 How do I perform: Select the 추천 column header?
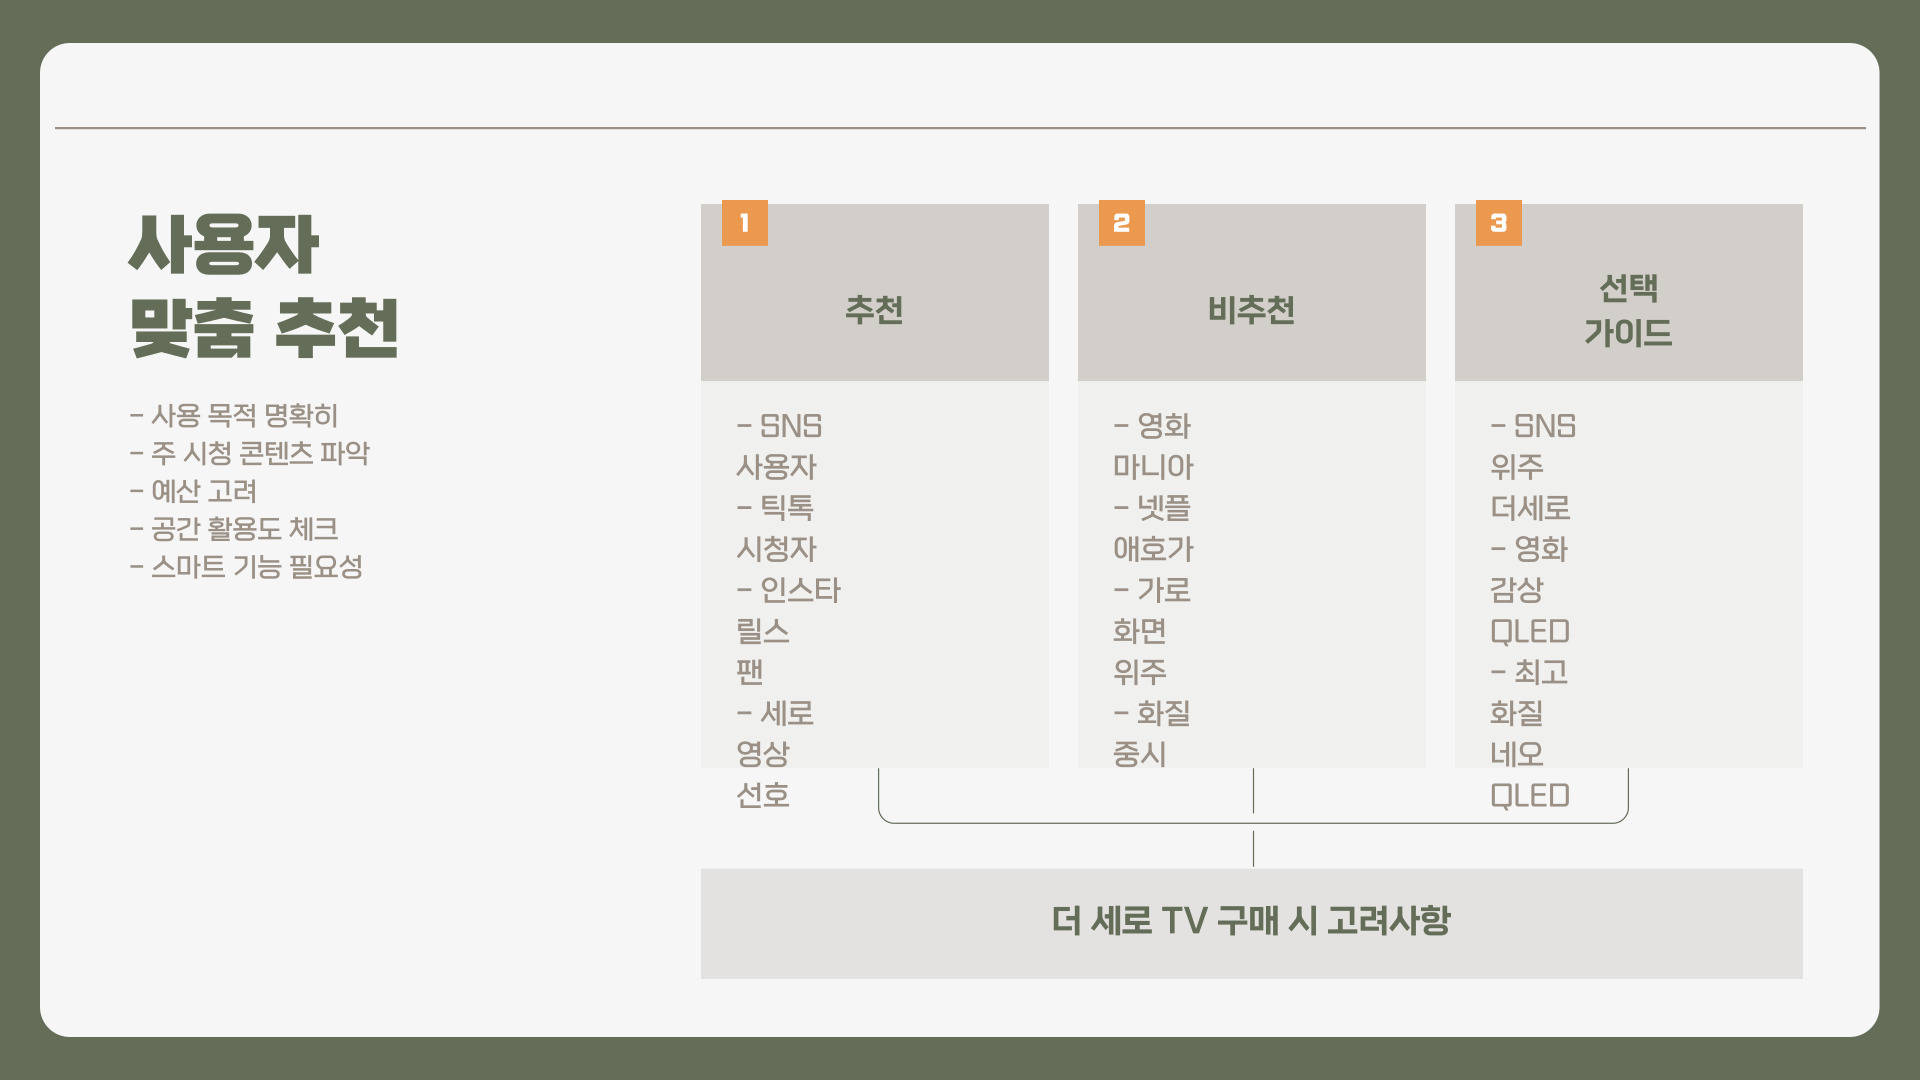[874, 310]
